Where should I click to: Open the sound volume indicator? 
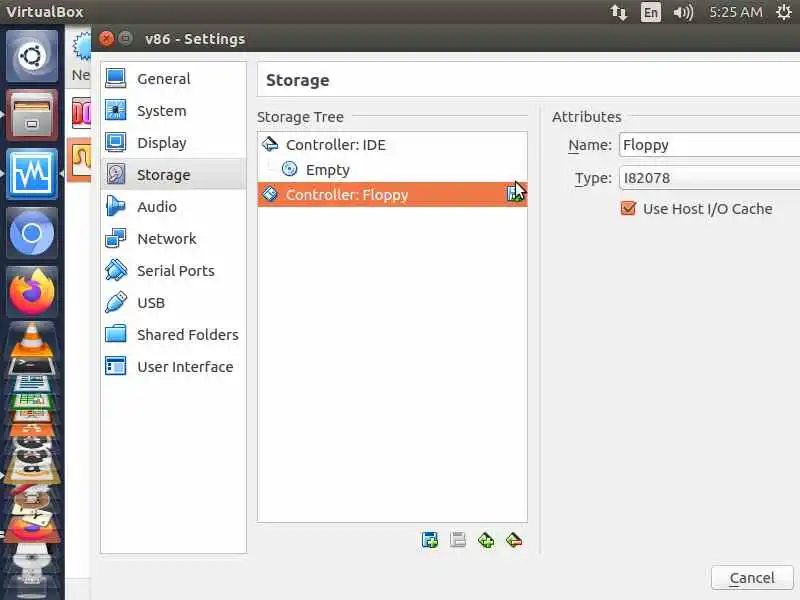click(x=683, y=12)
